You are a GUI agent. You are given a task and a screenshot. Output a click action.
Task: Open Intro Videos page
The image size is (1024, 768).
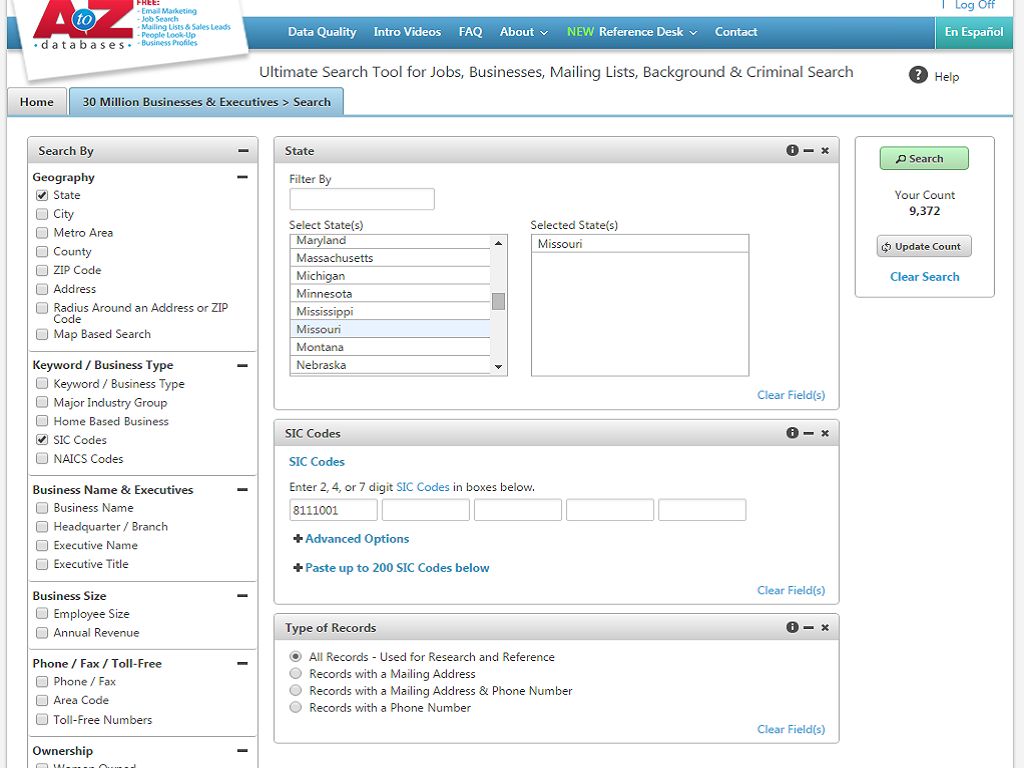point(407,32)
